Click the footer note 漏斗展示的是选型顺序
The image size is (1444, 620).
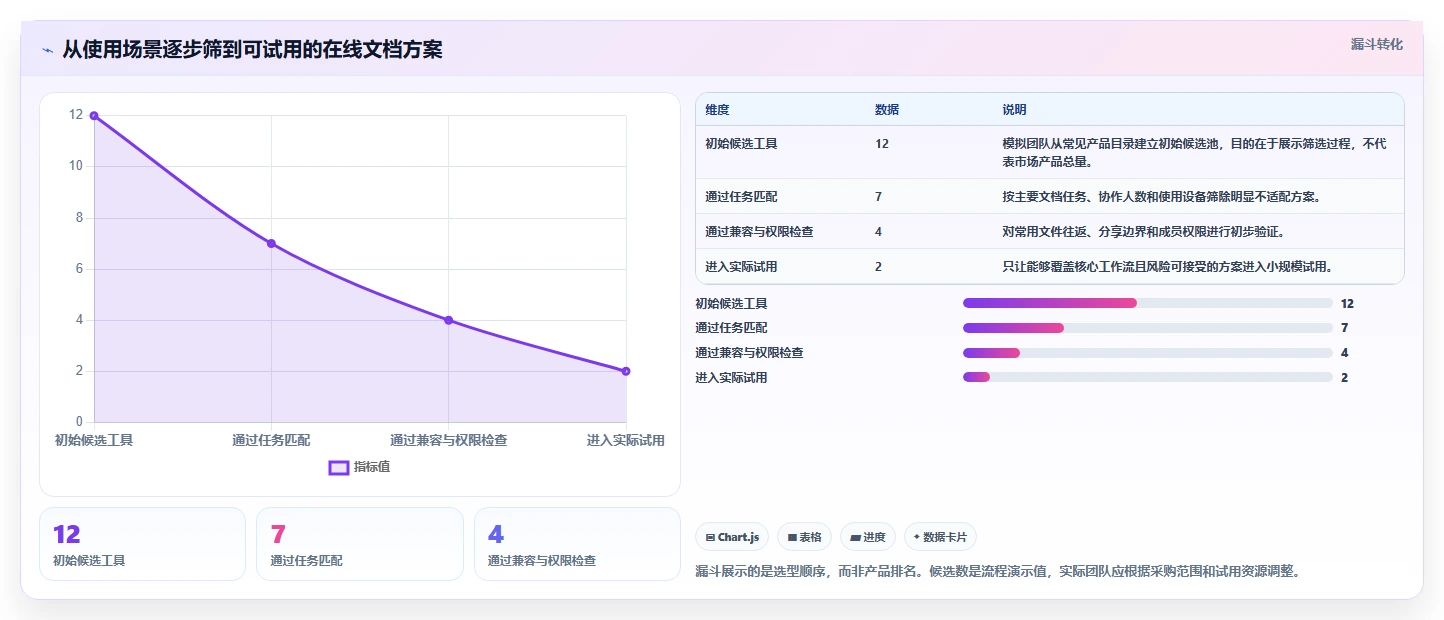tap(997, 572)
